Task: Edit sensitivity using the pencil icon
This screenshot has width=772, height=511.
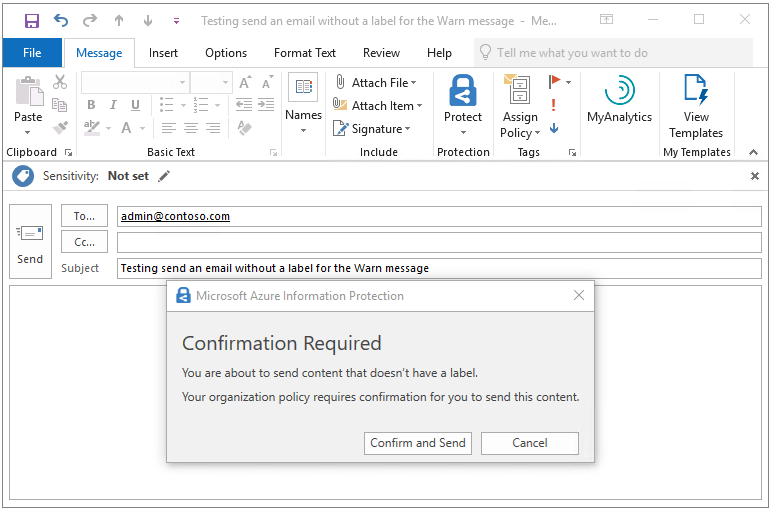Action: tap(164, 176)
